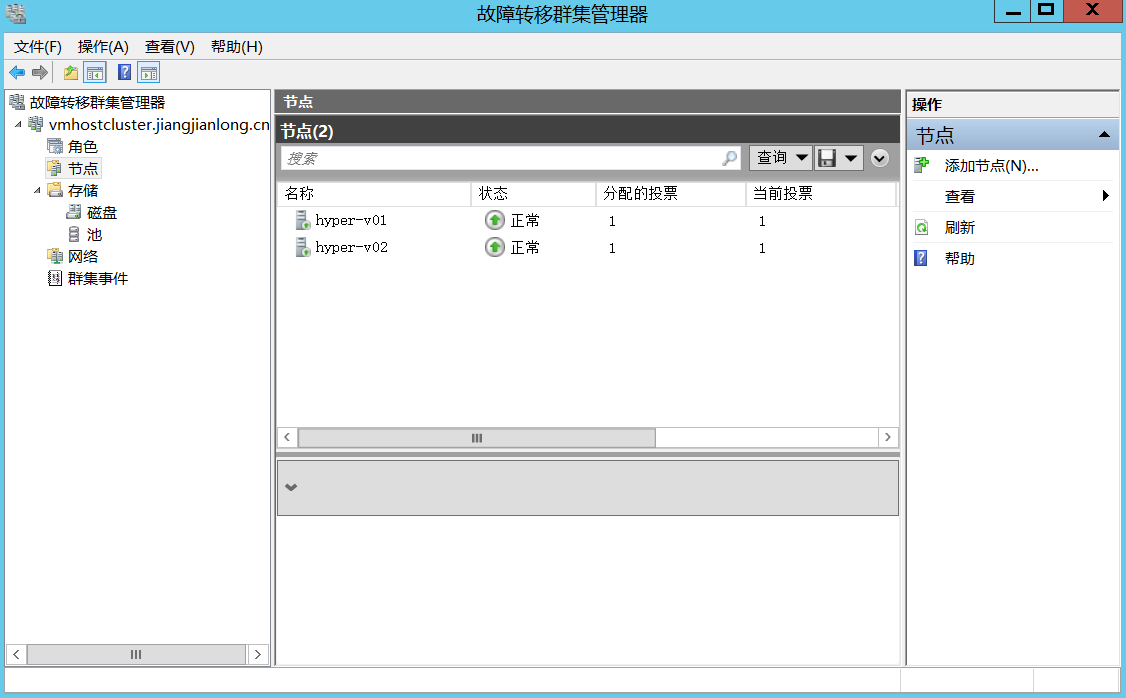Click the 故障转移群集管理器 root icon in tree
Screen dimensions: 1126x698
pos(17,102)
